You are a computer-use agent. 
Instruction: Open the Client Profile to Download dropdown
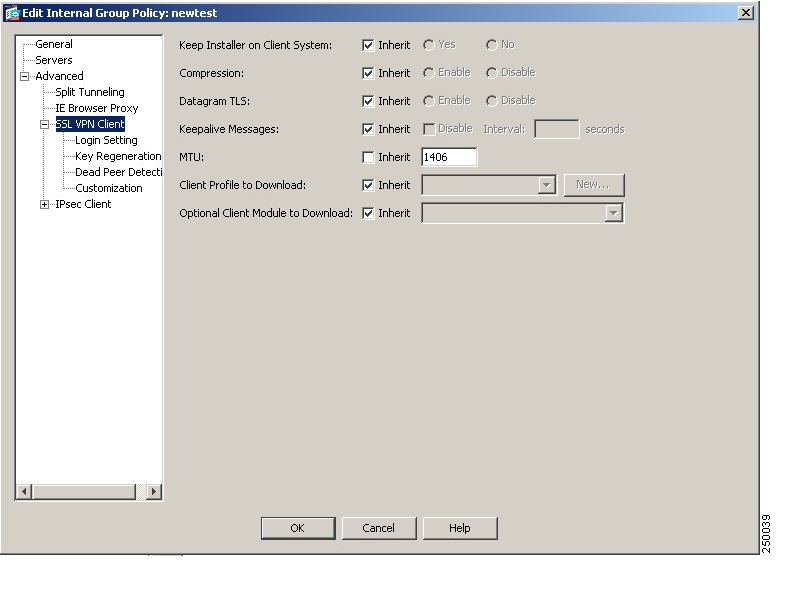[546, 185]
